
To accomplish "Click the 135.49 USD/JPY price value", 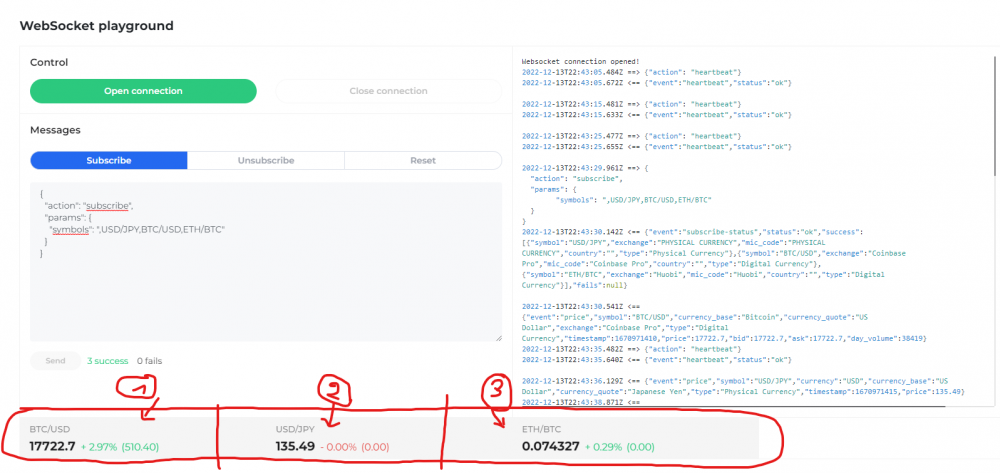I will (295, 446).
